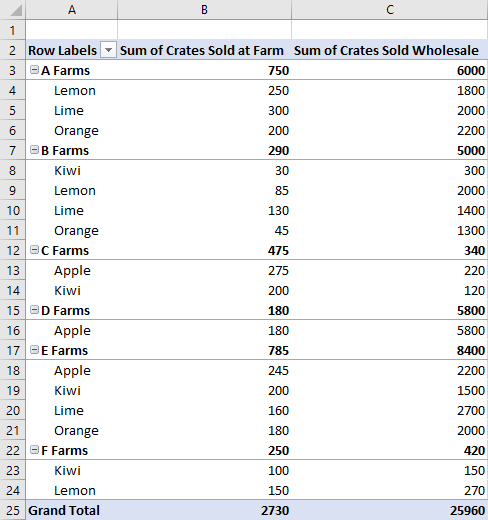Select the Orange cell under B Farms
Image resolution: width=488 pixels, height=520 pixels.
pos(72,230)
